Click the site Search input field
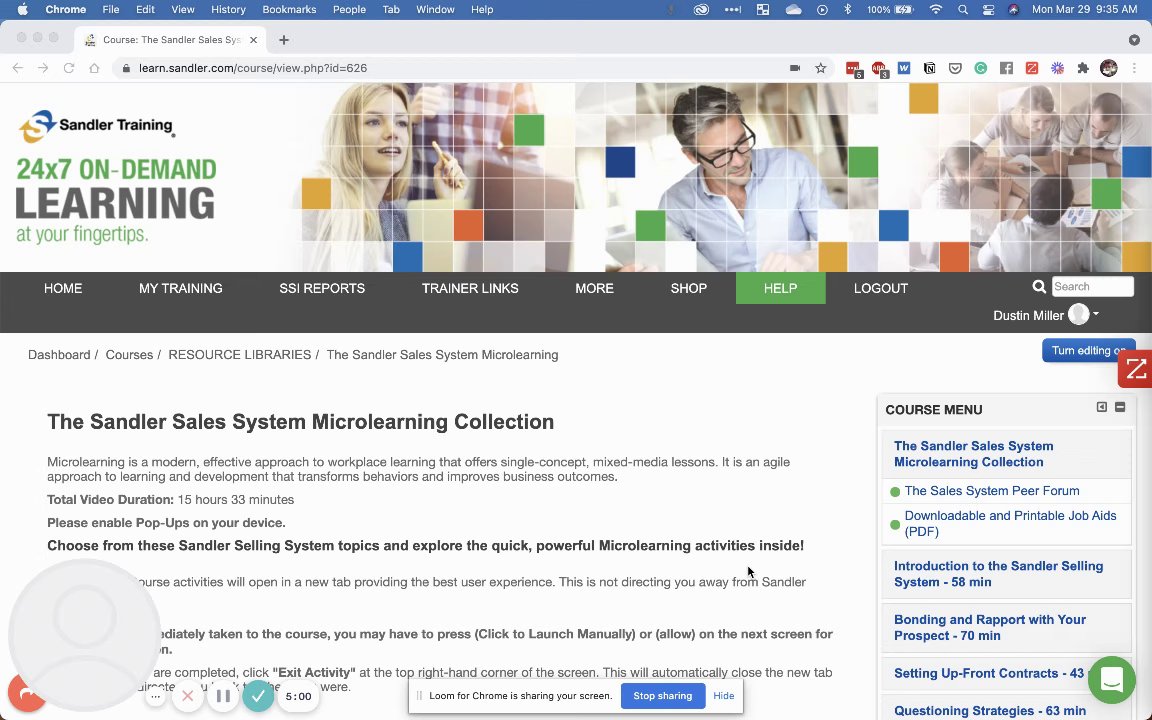This screenshot has width=1152, height=720. [1092, 287]
